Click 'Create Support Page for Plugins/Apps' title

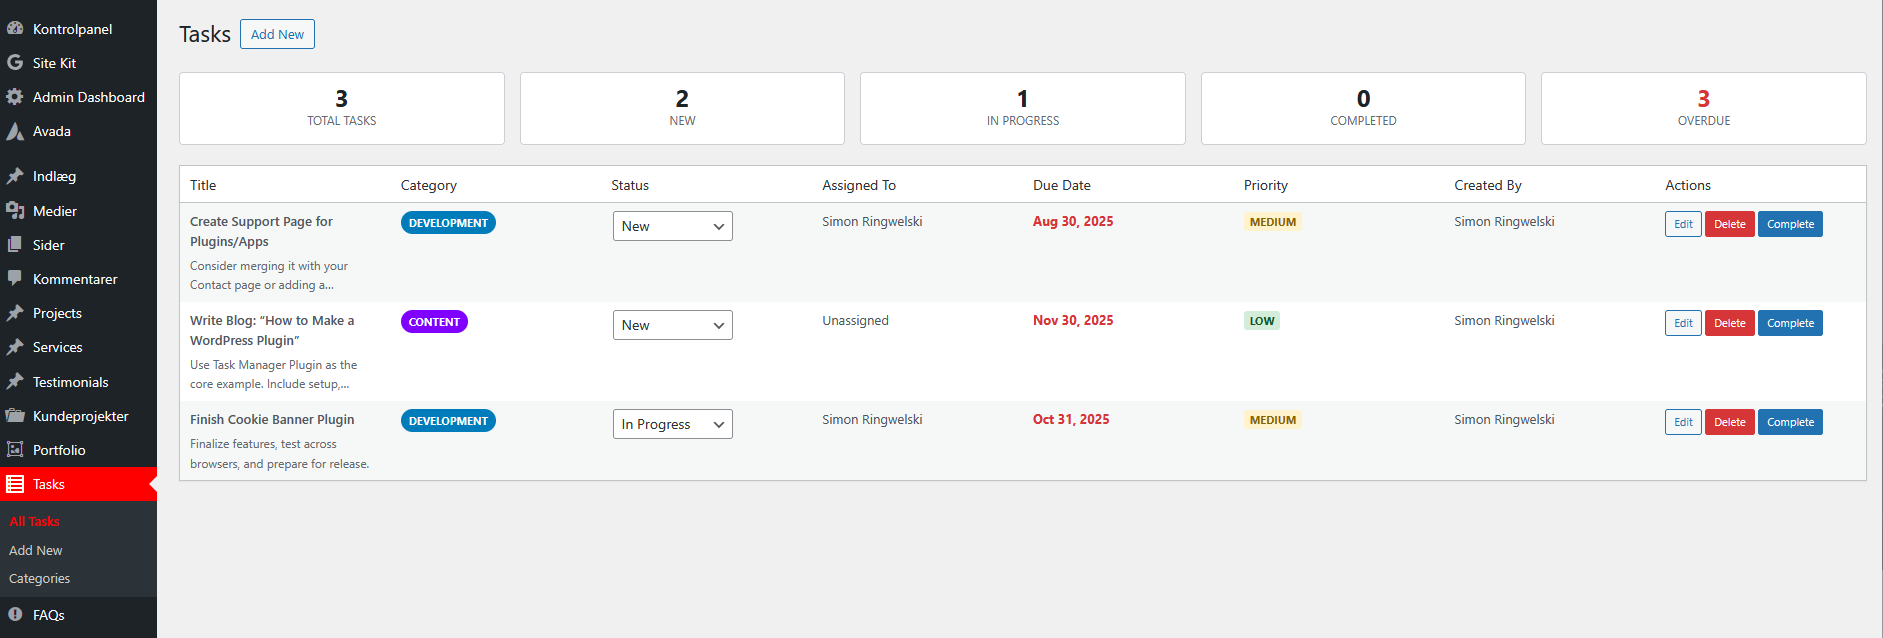[x=261, y=231]
